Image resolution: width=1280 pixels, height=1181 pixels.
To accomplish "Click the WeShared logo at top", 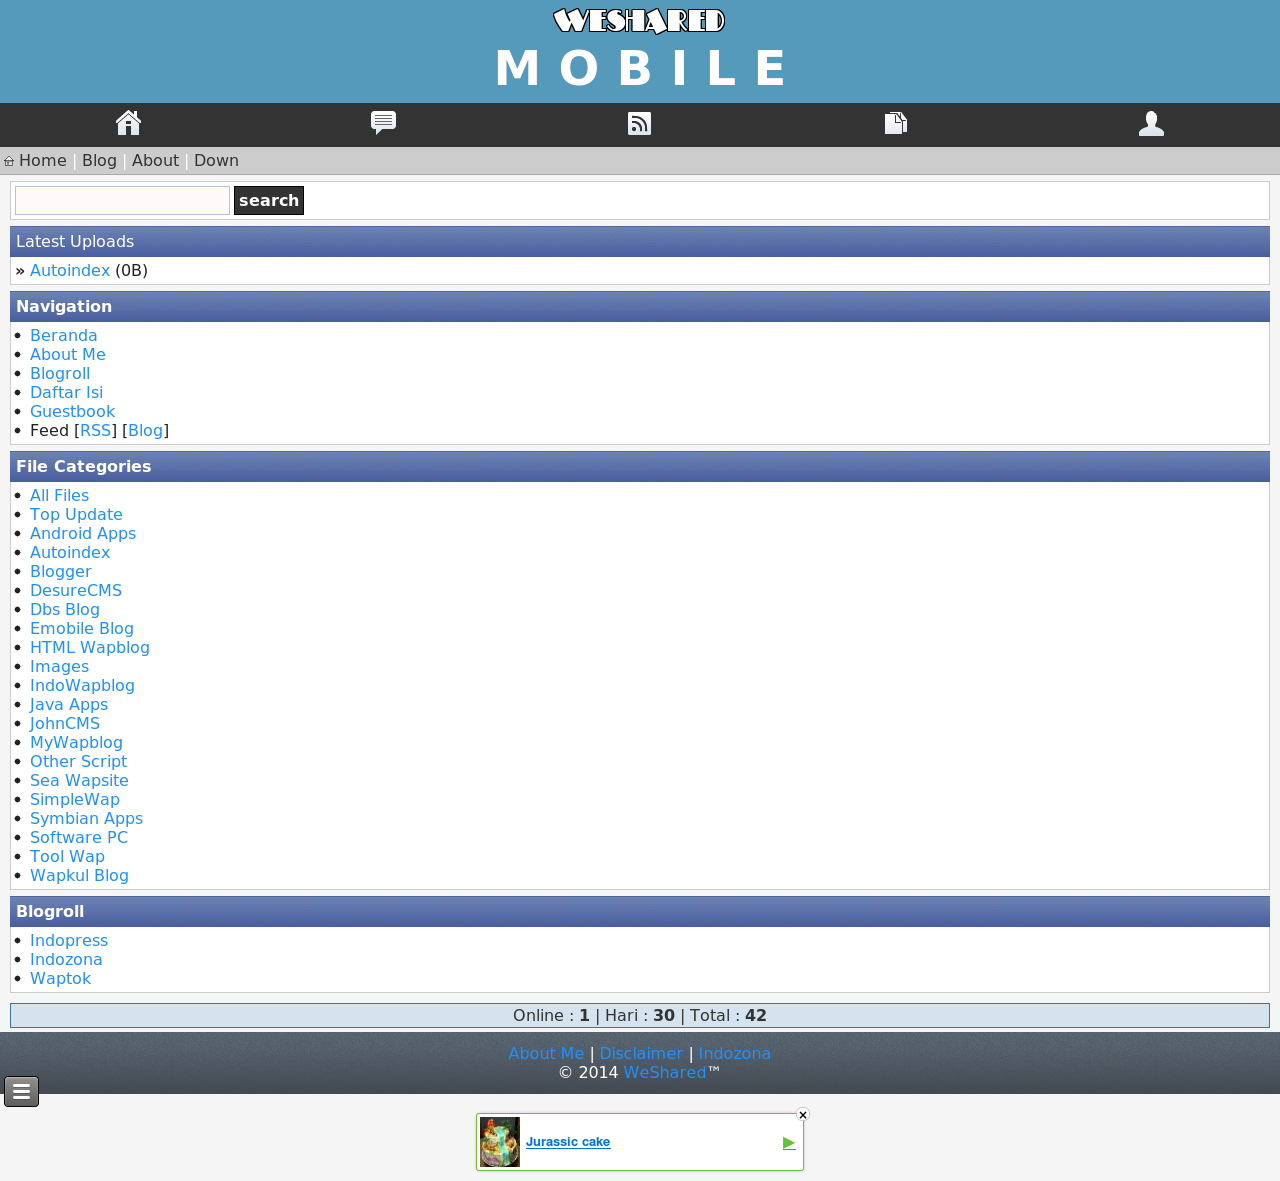I will (639, 21).
